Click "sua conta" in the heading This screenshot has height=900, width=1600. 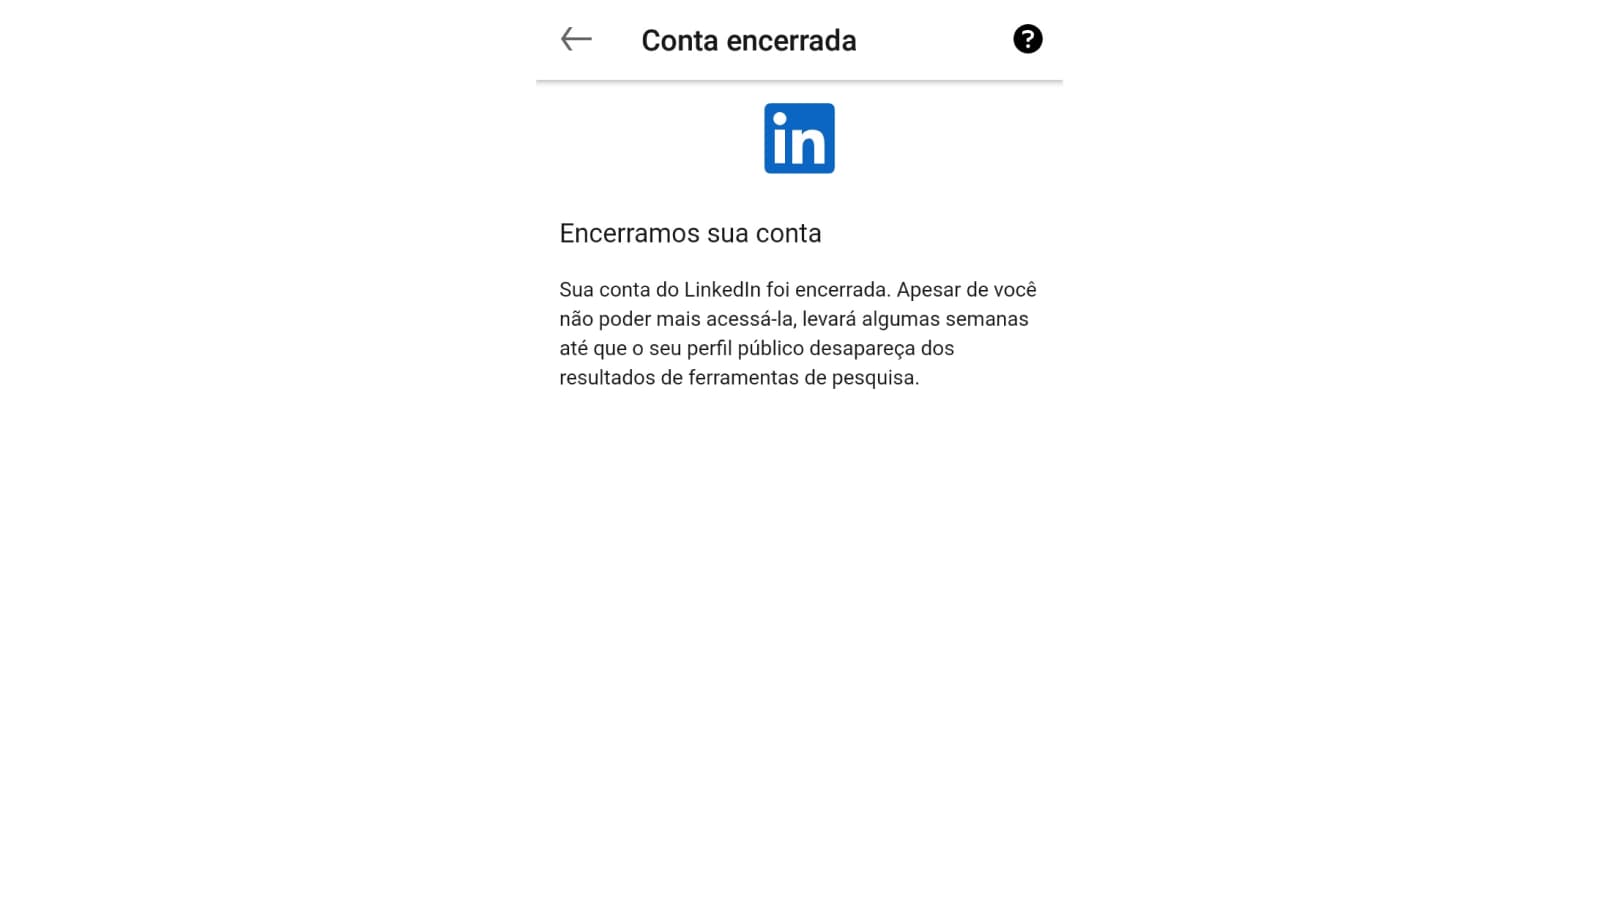pyautogui.click(x=764, y=233)
